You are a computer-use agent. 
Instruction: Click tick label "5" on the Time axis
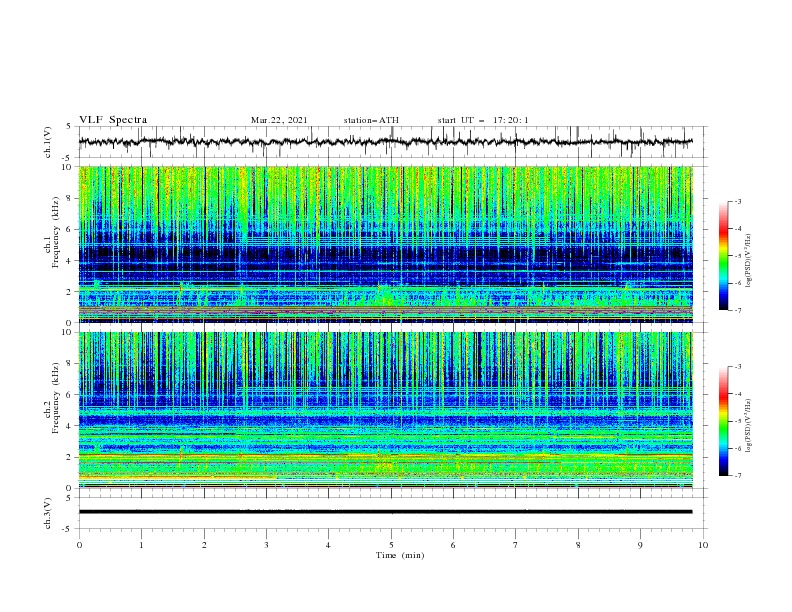point(391,545)
